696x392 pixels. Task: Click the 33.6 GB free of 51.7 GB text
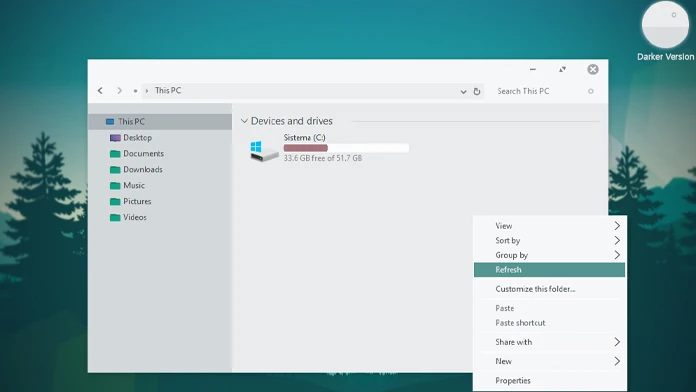click(x=323, y=158)
